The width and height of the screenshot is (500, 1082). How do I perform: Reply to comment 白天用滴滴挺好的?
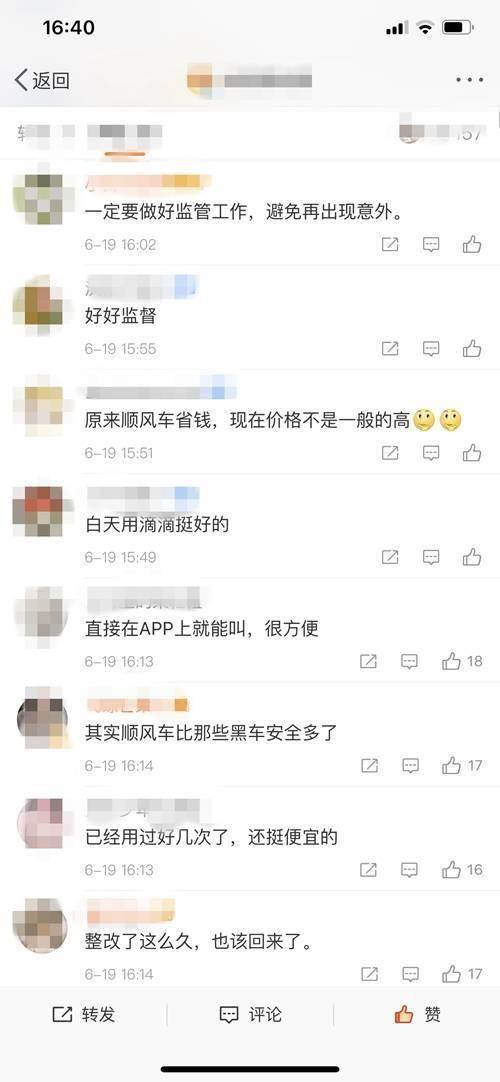click(x=431, y=557)
